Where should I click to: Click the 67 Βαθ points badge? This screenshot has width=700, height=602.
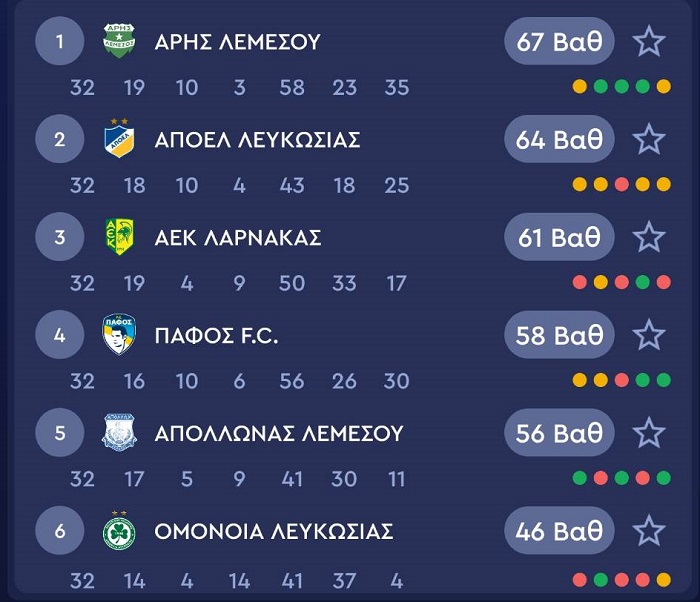tap(559, 42)
